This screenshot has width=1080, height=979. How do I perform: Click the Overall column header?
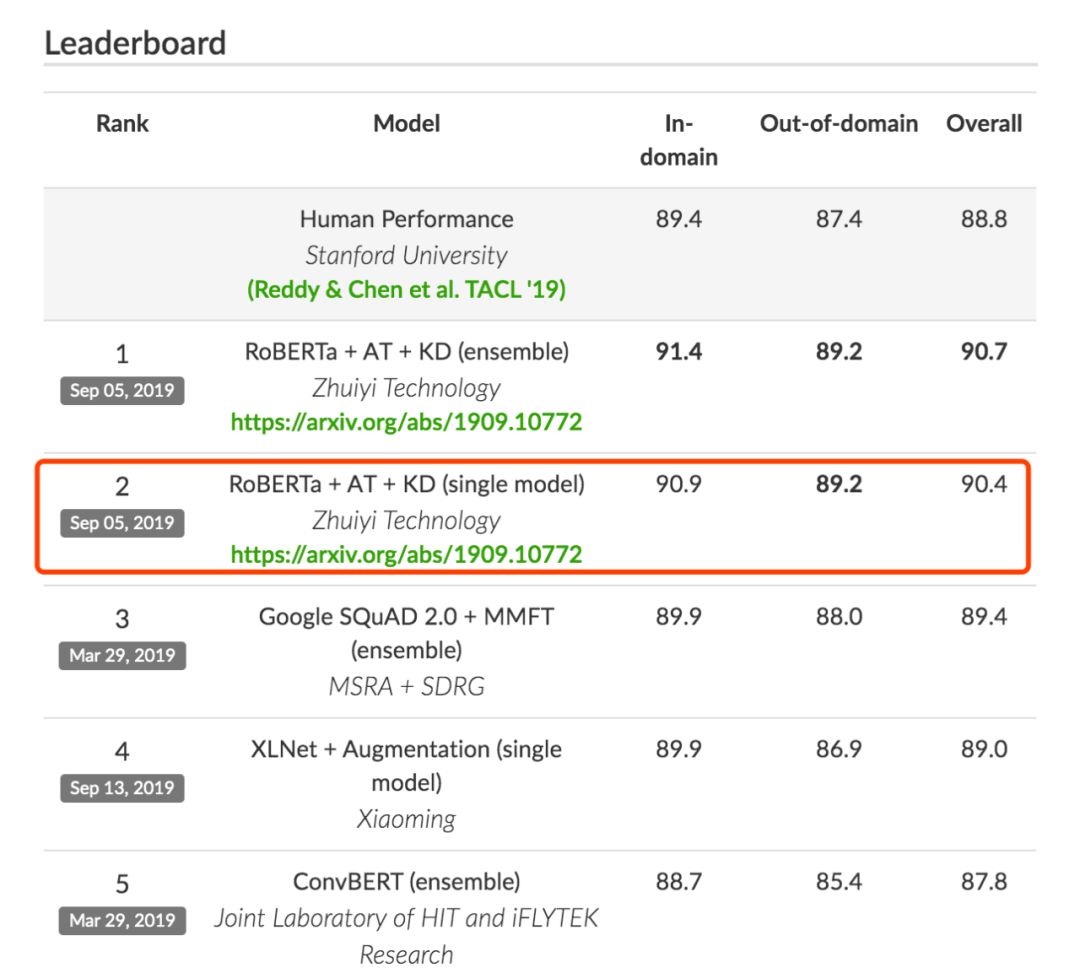[x=984, y=124]
